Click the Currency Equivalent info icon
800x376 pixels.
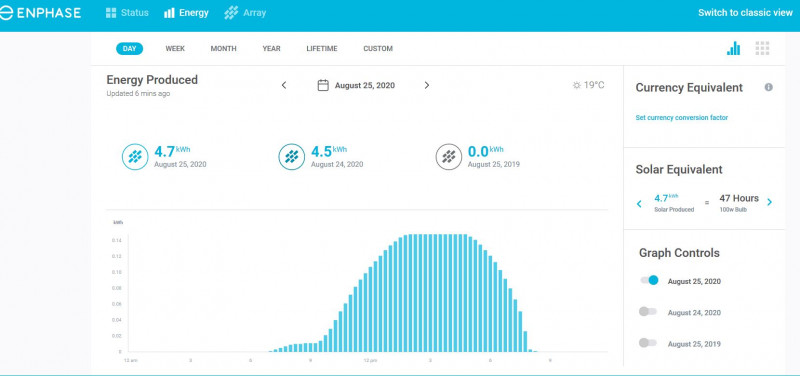pyautogui.click(x=768, y=87)
